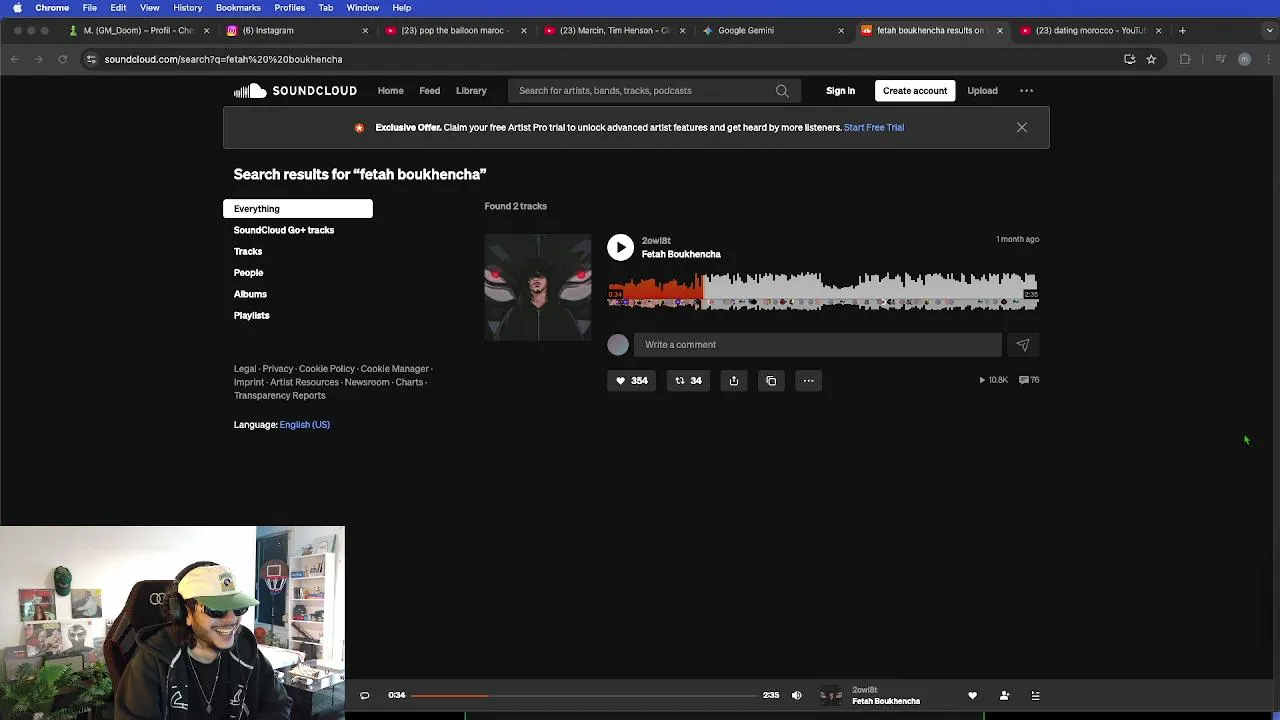Open the Cookie Policy link
This screenshot has width=1280, height=720.
pyautogui.click(x=327, y=369)
